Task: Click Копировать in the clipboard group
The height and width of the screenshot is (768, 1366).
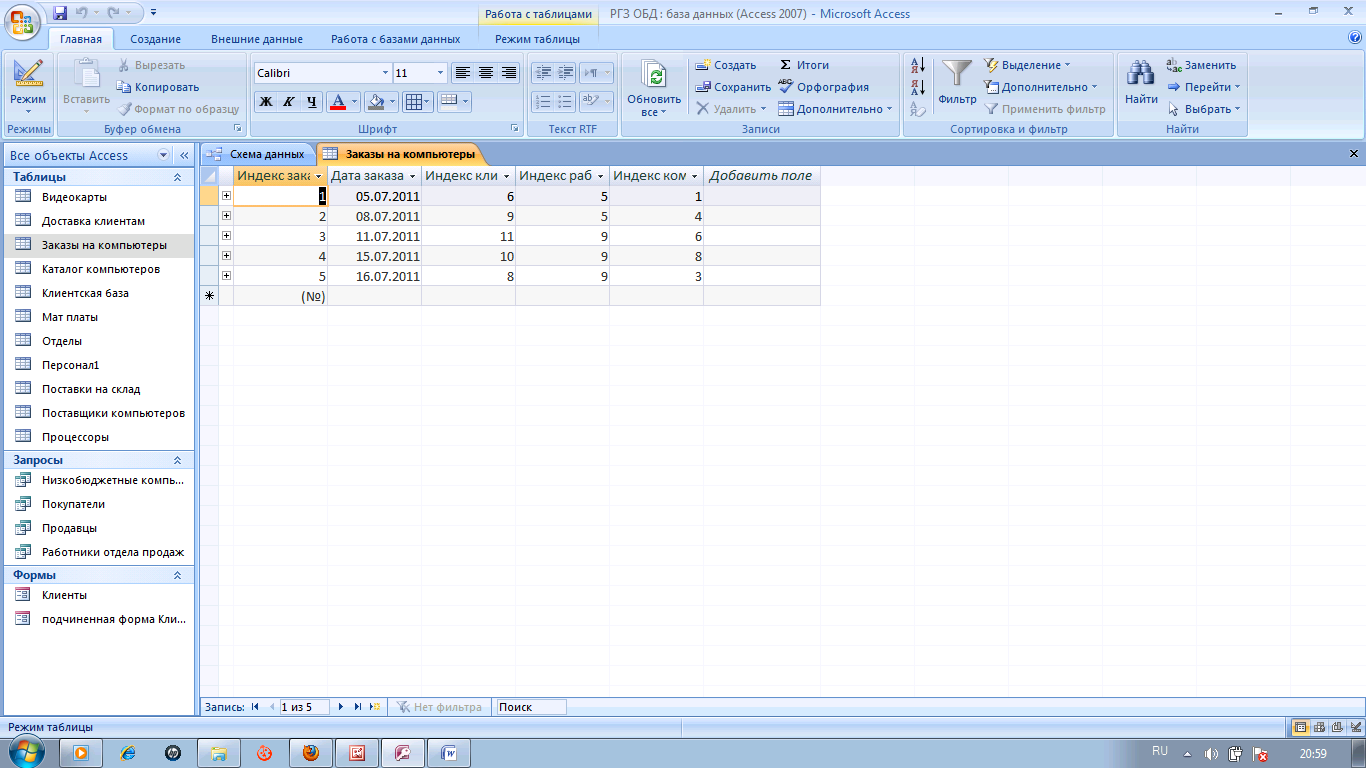Action: click(x=159, y=87)
